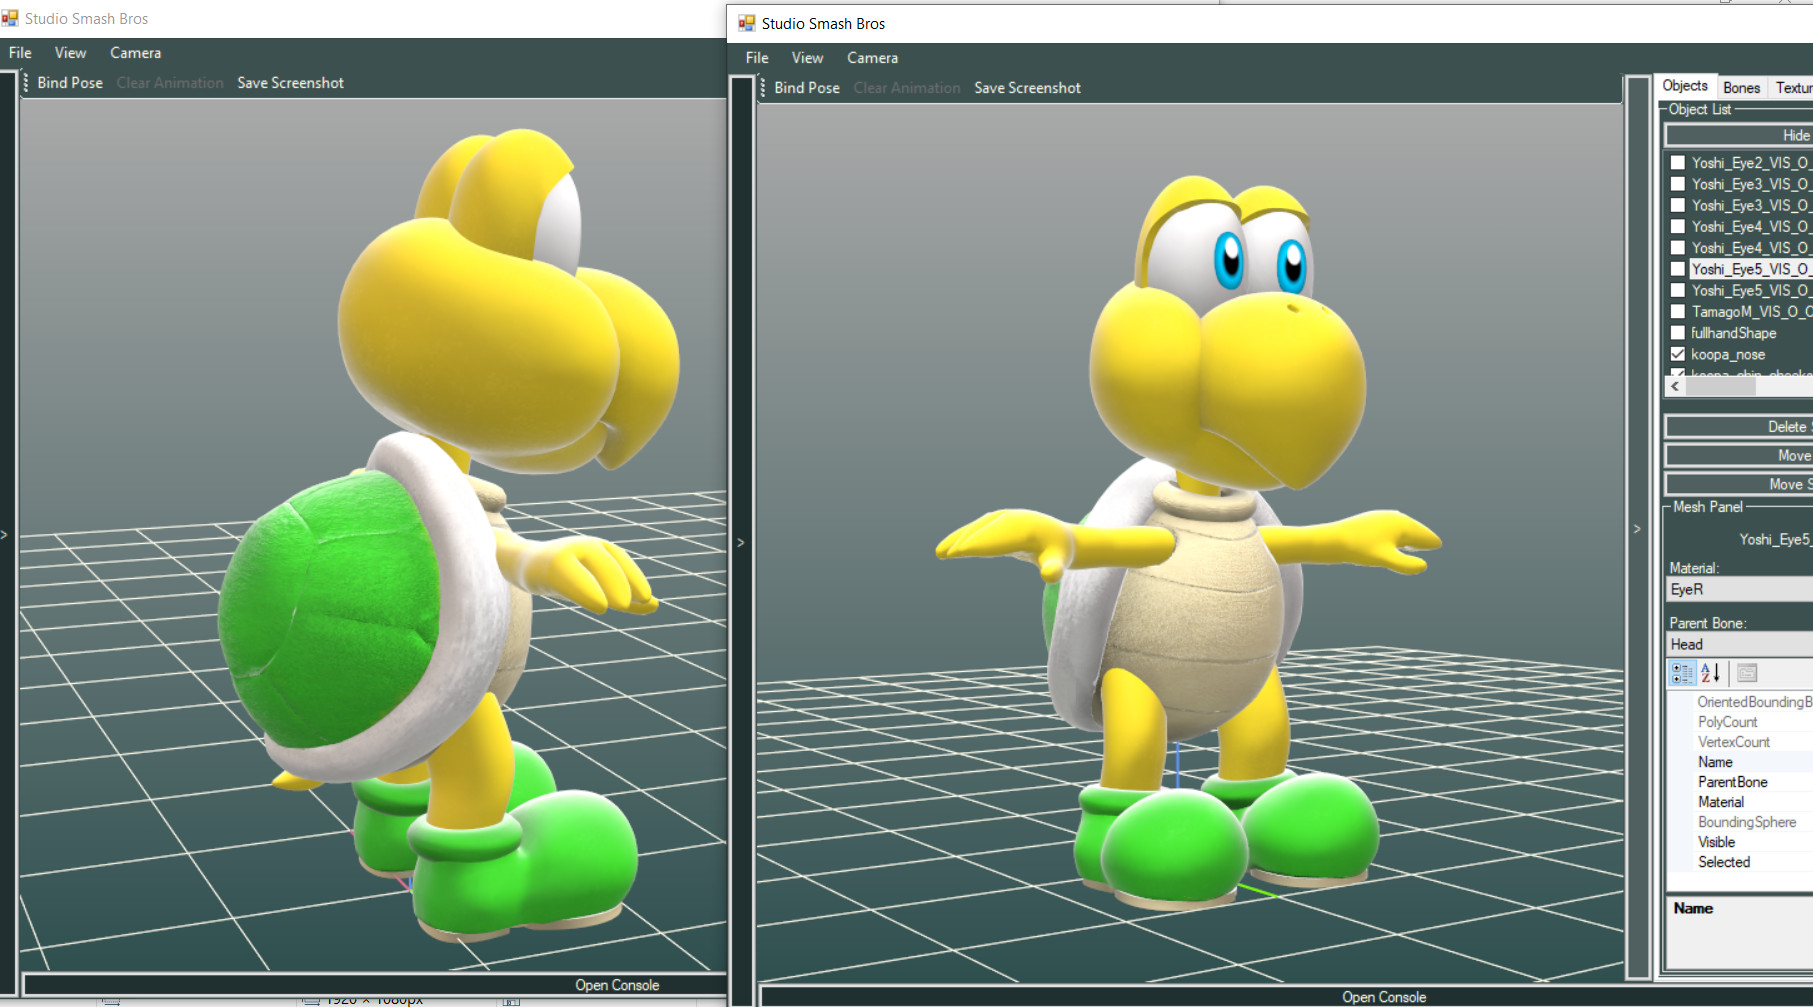The image size is (1813, 1007).
Task: Switch to the Bones tab
Action: (1742, 88)
